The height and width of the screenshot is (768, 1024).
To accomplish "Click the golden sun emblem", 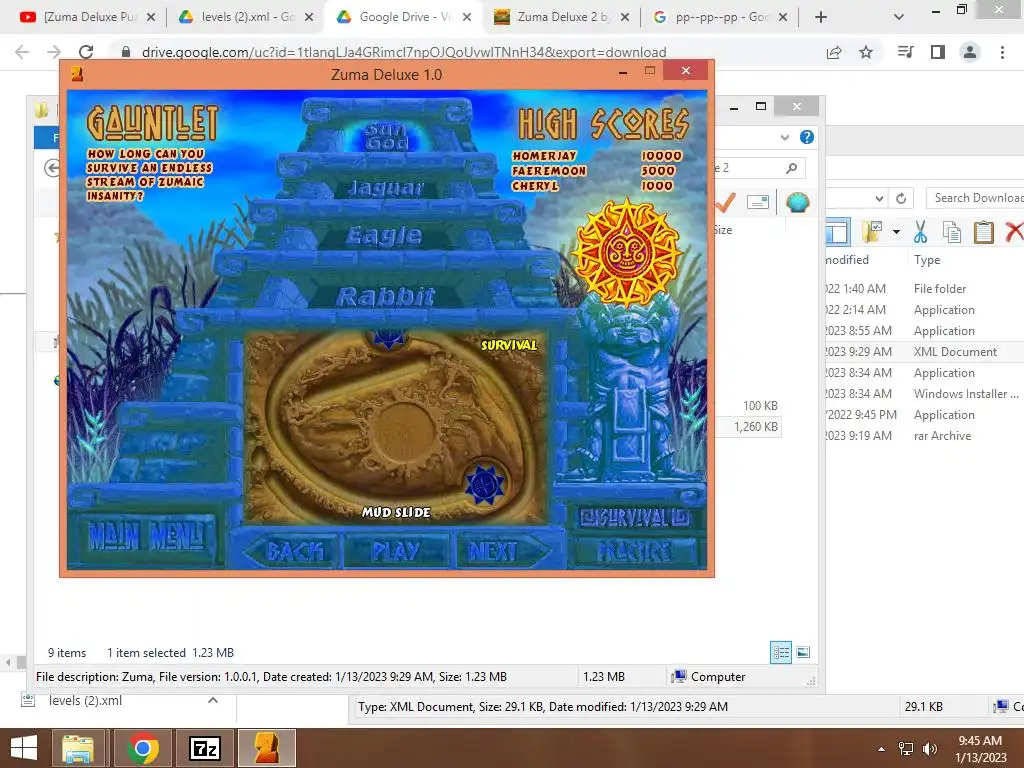I will pyautogui.click(x=626, y=251).
